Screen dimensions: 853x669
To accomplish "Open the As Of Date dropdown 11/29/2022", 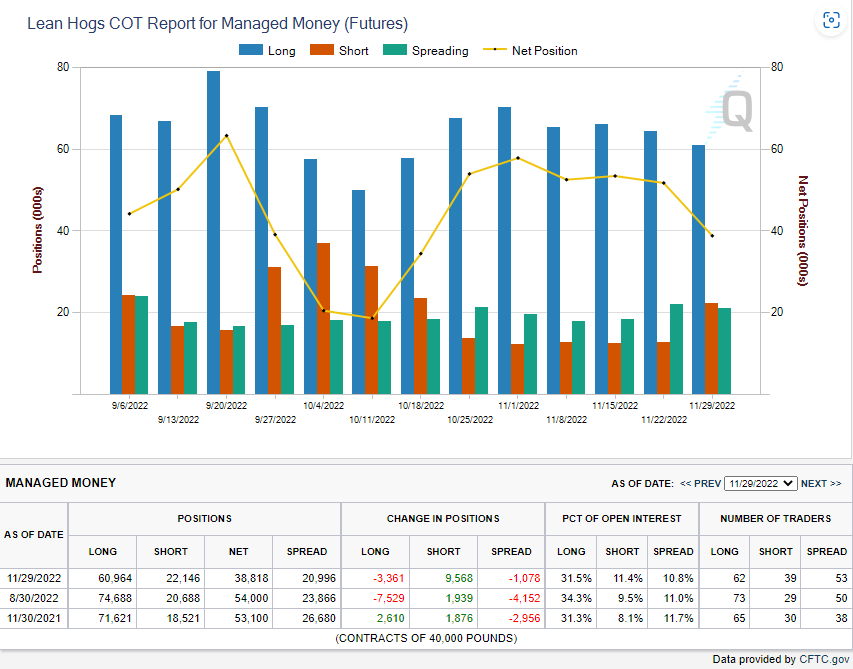I will coord(761,484).
